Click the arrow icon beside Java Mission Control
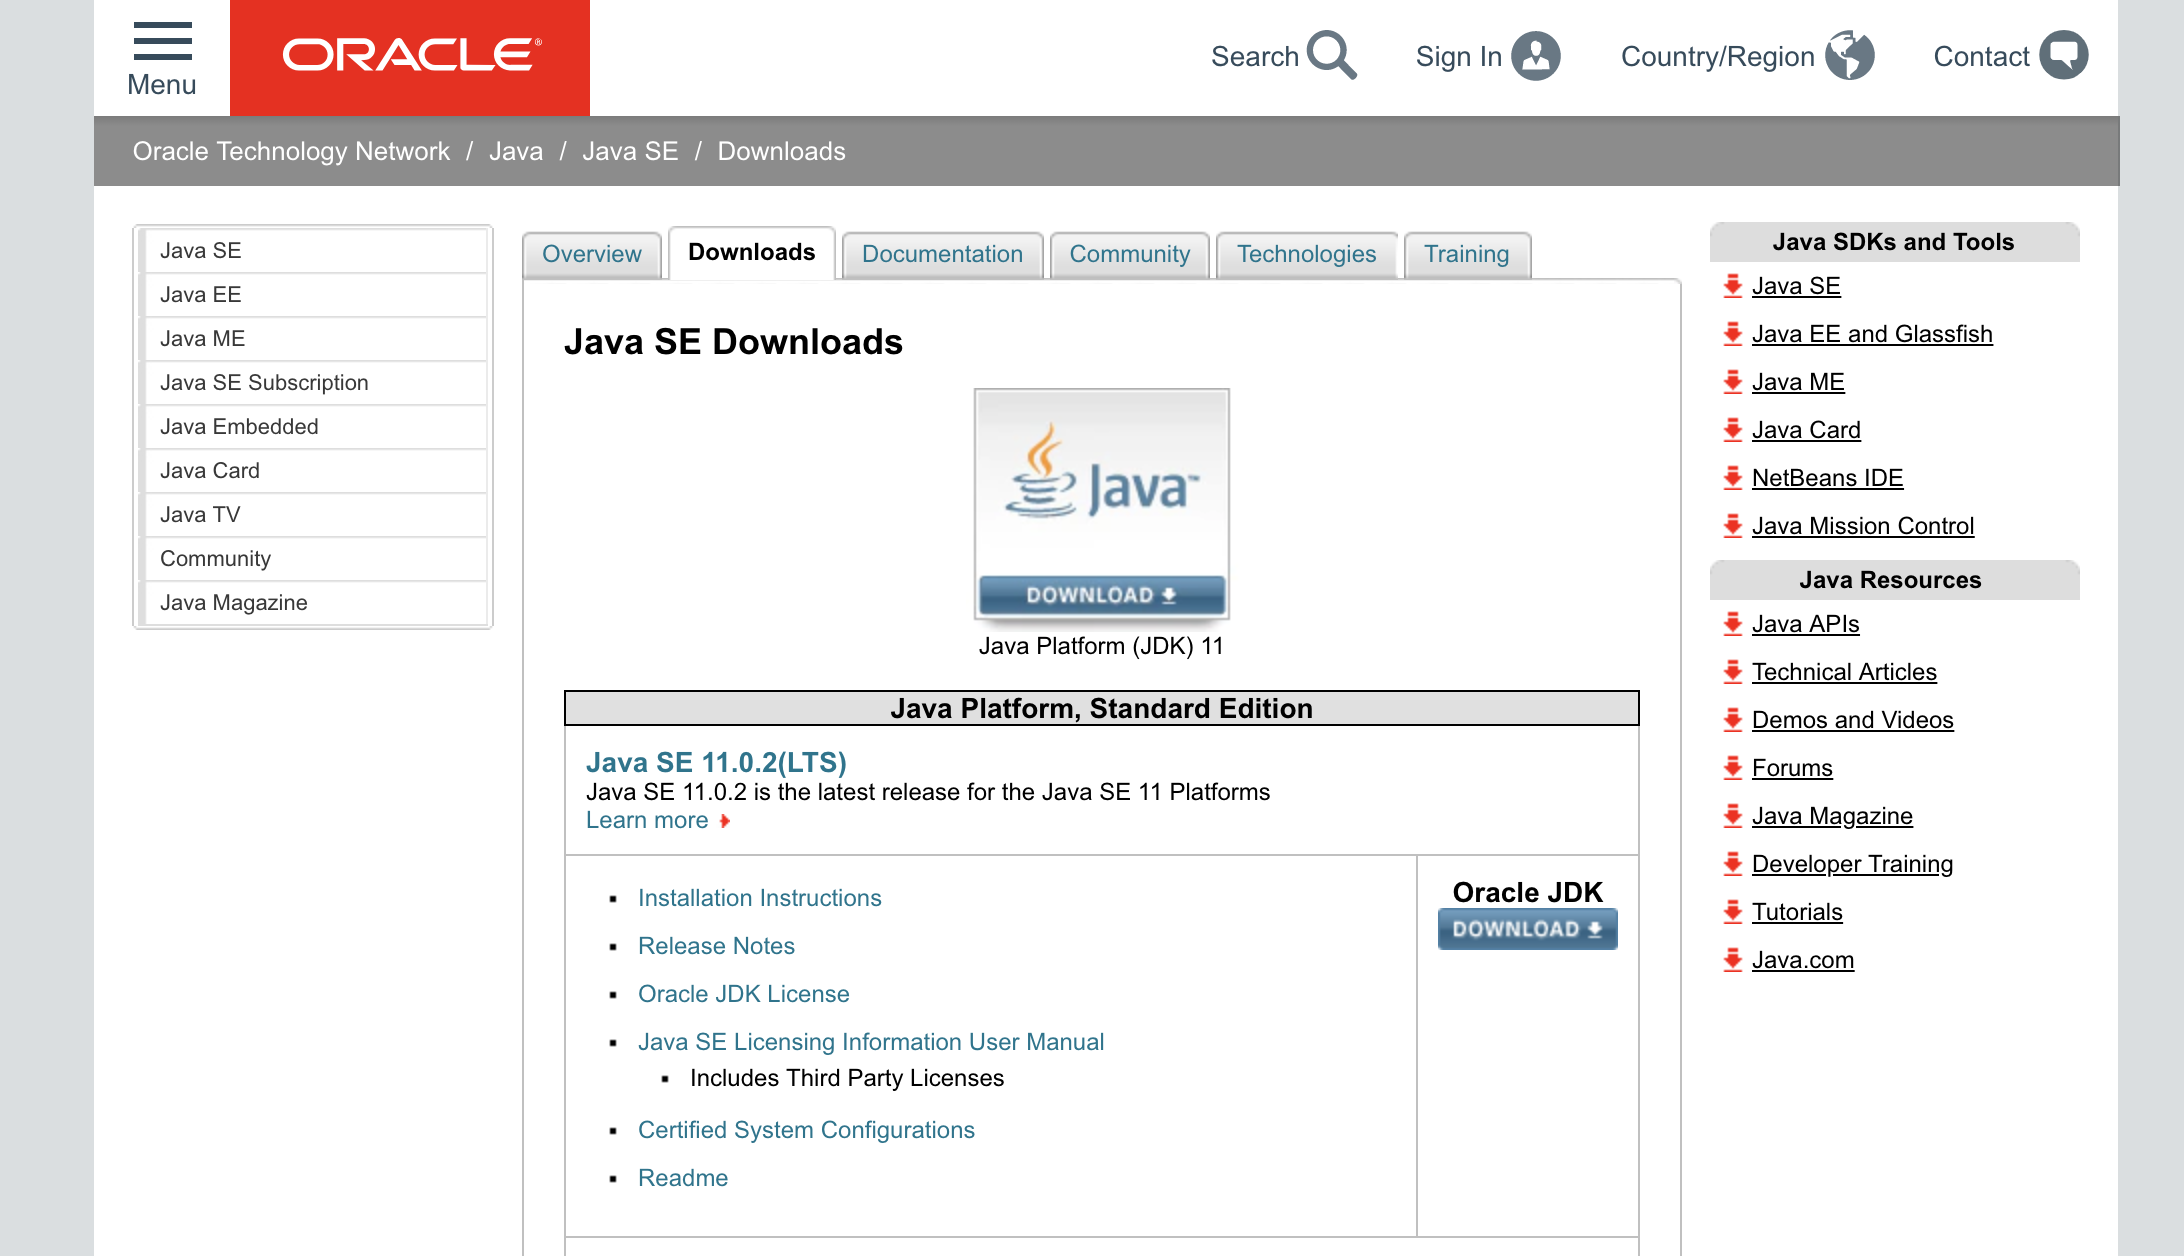The height and width of the screenshot is (1256, 2184). click(1733, 527)
